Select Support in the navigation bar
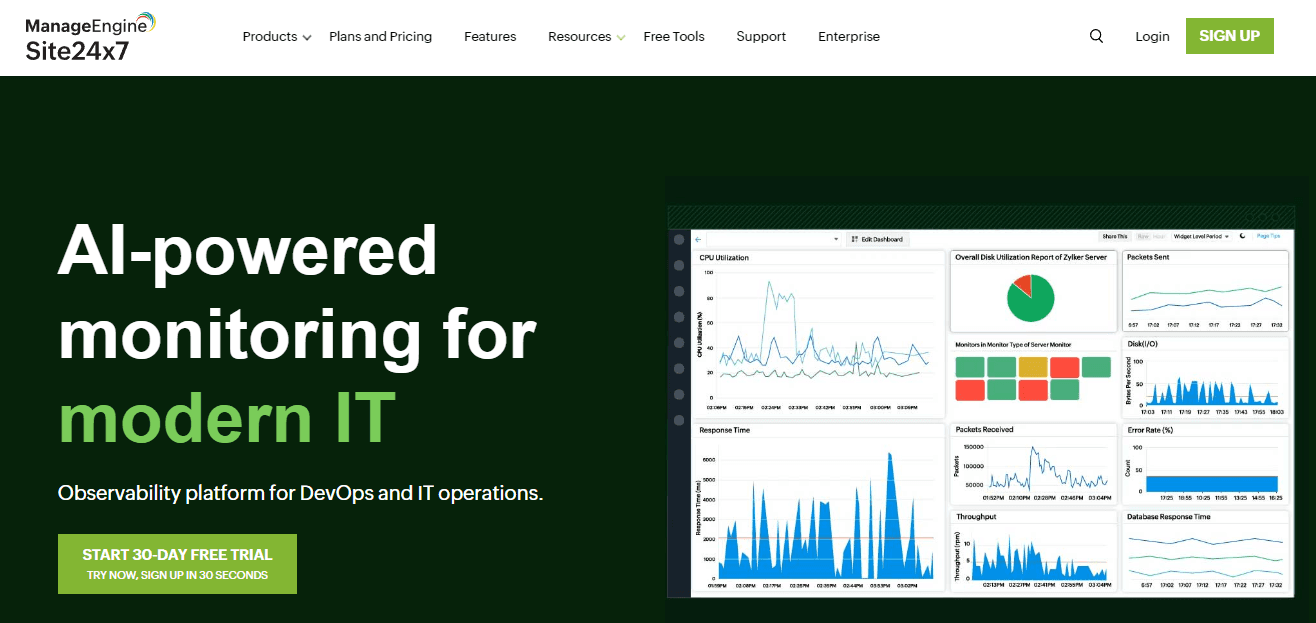 pyautogui.click(x=761, y=36)
